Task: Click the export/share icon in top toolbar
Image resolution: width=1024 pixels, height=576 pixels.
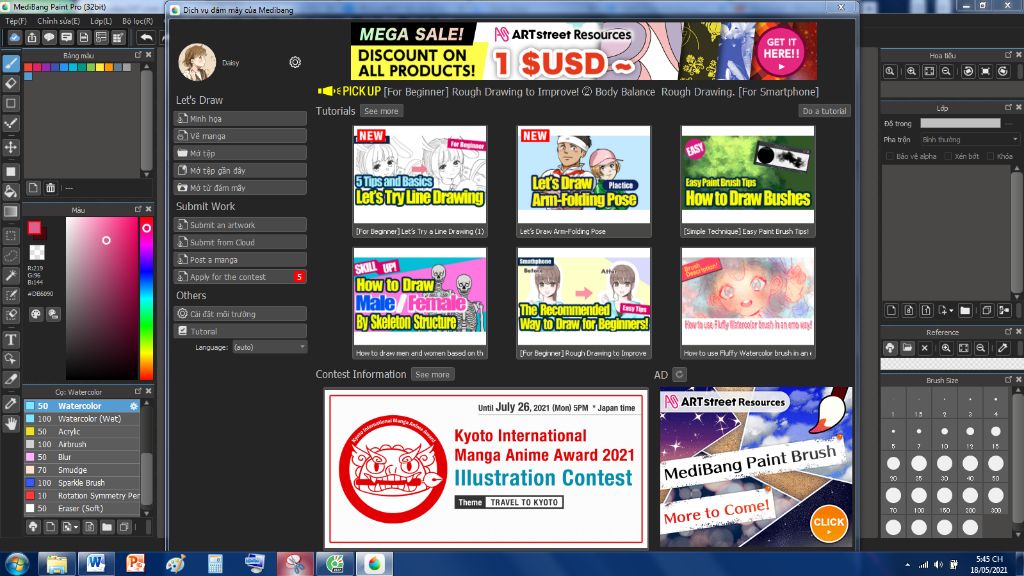Action: 32,38
